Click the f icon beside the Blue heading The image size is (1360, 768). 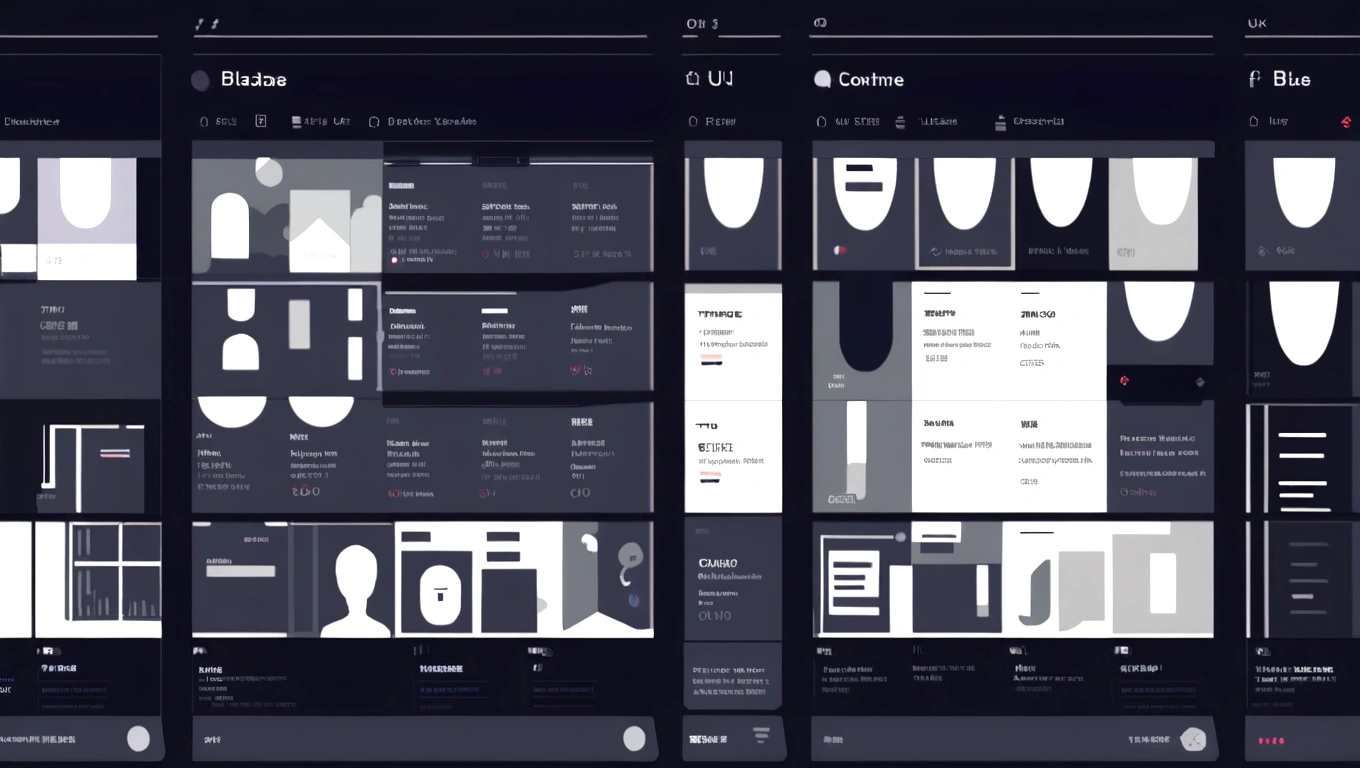pos(1255,79)
